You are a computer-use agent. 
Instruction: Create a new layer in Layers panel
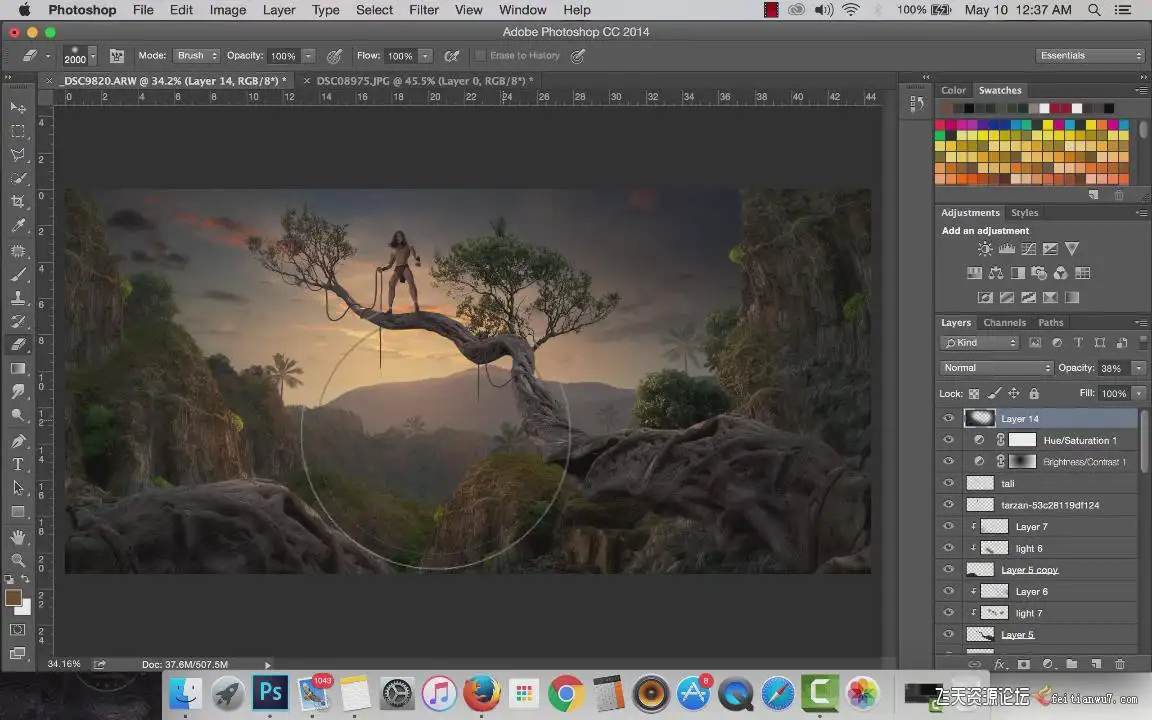[1096, 664]
